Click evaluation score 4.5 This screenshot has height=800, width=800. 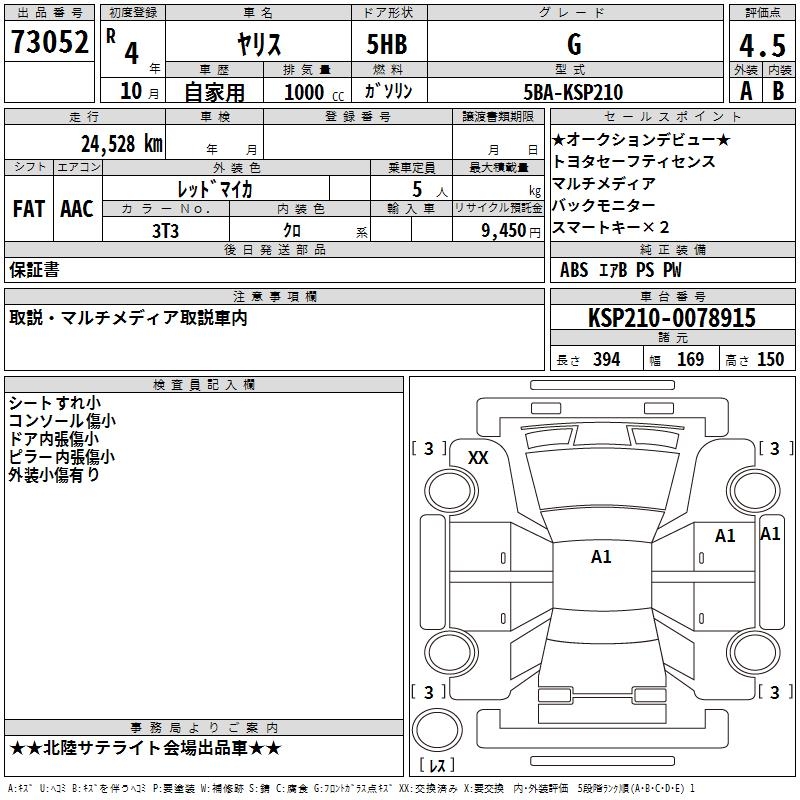pos(762,45)
